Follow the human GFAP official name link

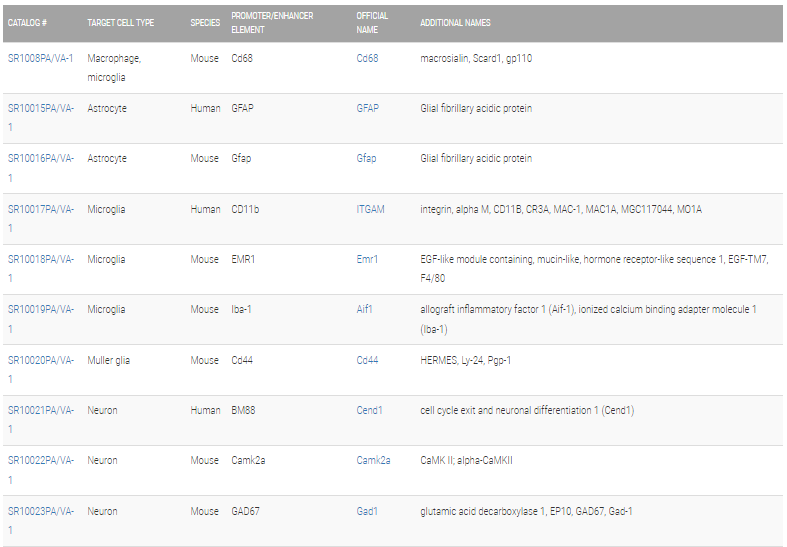coord(367,108)
